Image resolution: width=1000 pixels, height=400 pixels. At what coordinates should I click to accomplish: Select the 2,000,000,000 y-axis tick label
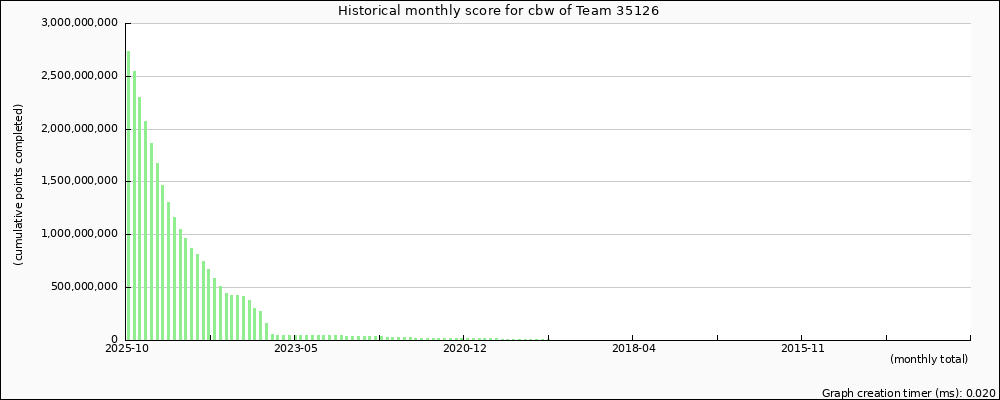click(x=79, y=129)
